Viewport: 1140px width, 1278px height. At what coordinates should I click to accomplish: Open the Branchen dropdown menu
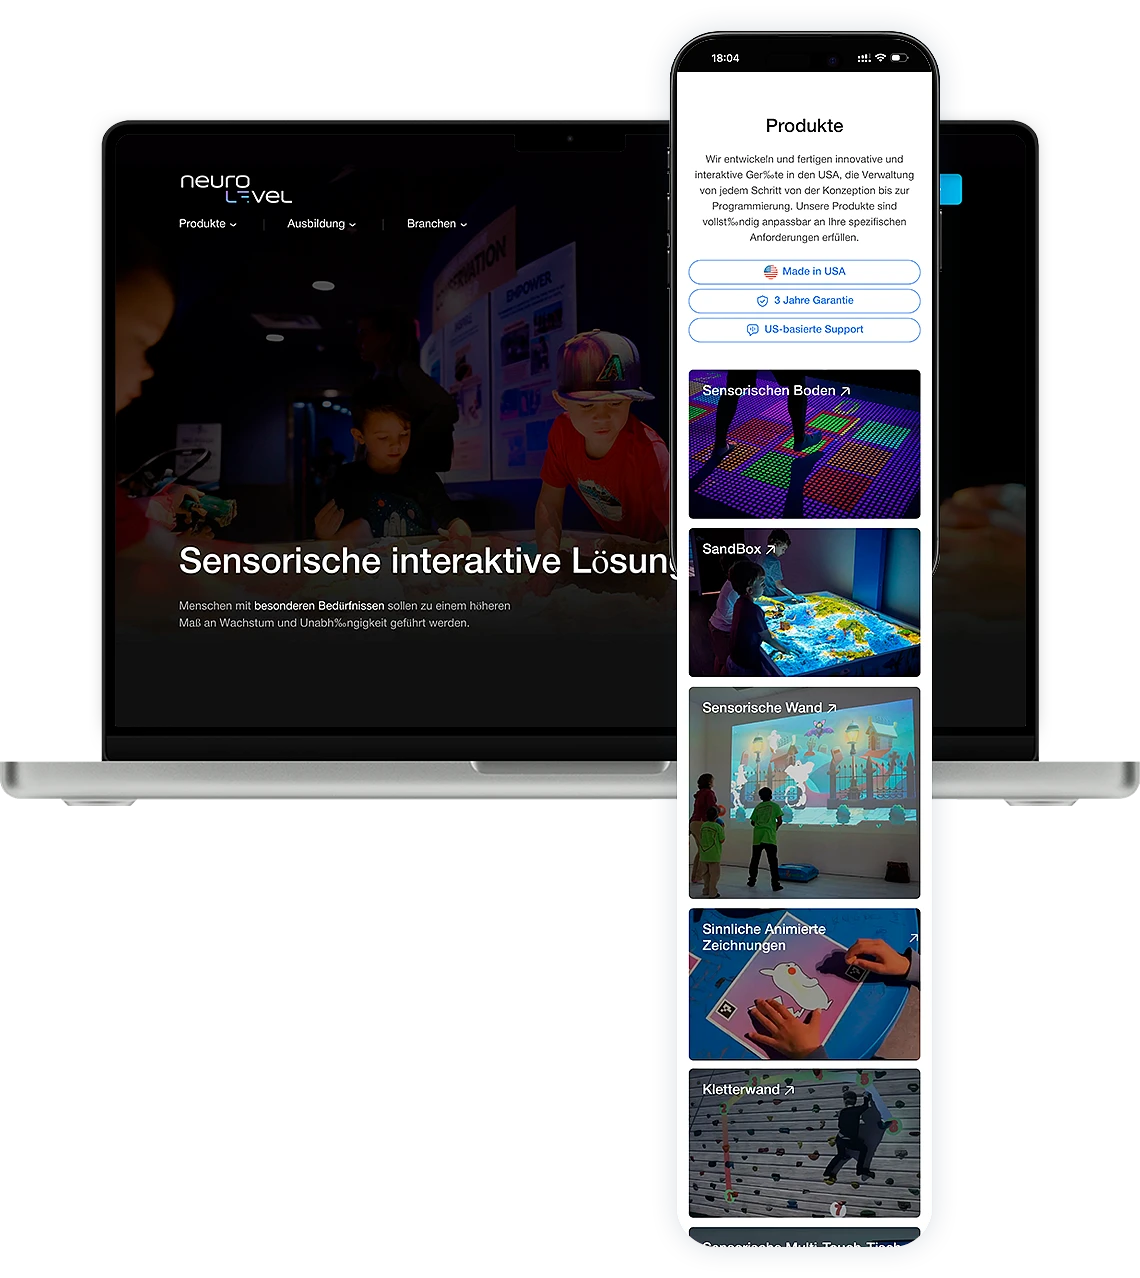coord(437,224)
